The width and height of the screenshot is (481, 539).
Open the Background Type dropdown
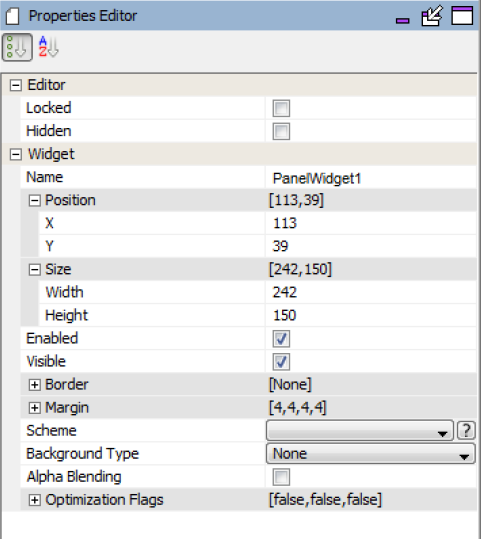click(x=371, y=453)
